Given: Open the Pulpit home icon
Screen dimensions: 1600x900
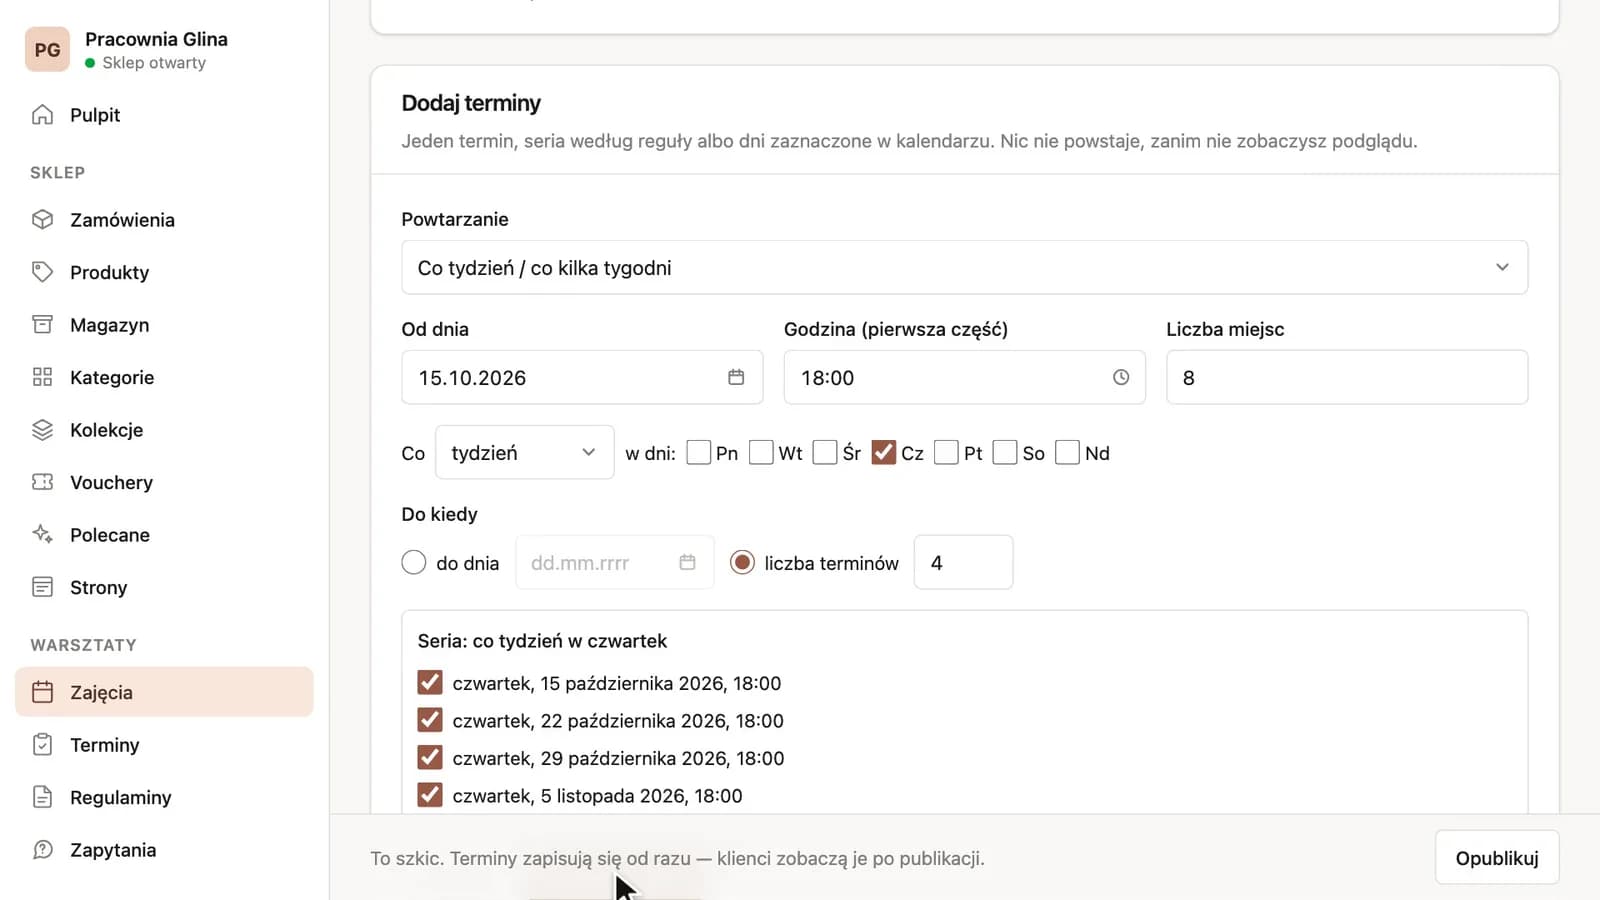Looking at the screenshot, I should click(42, 115).
